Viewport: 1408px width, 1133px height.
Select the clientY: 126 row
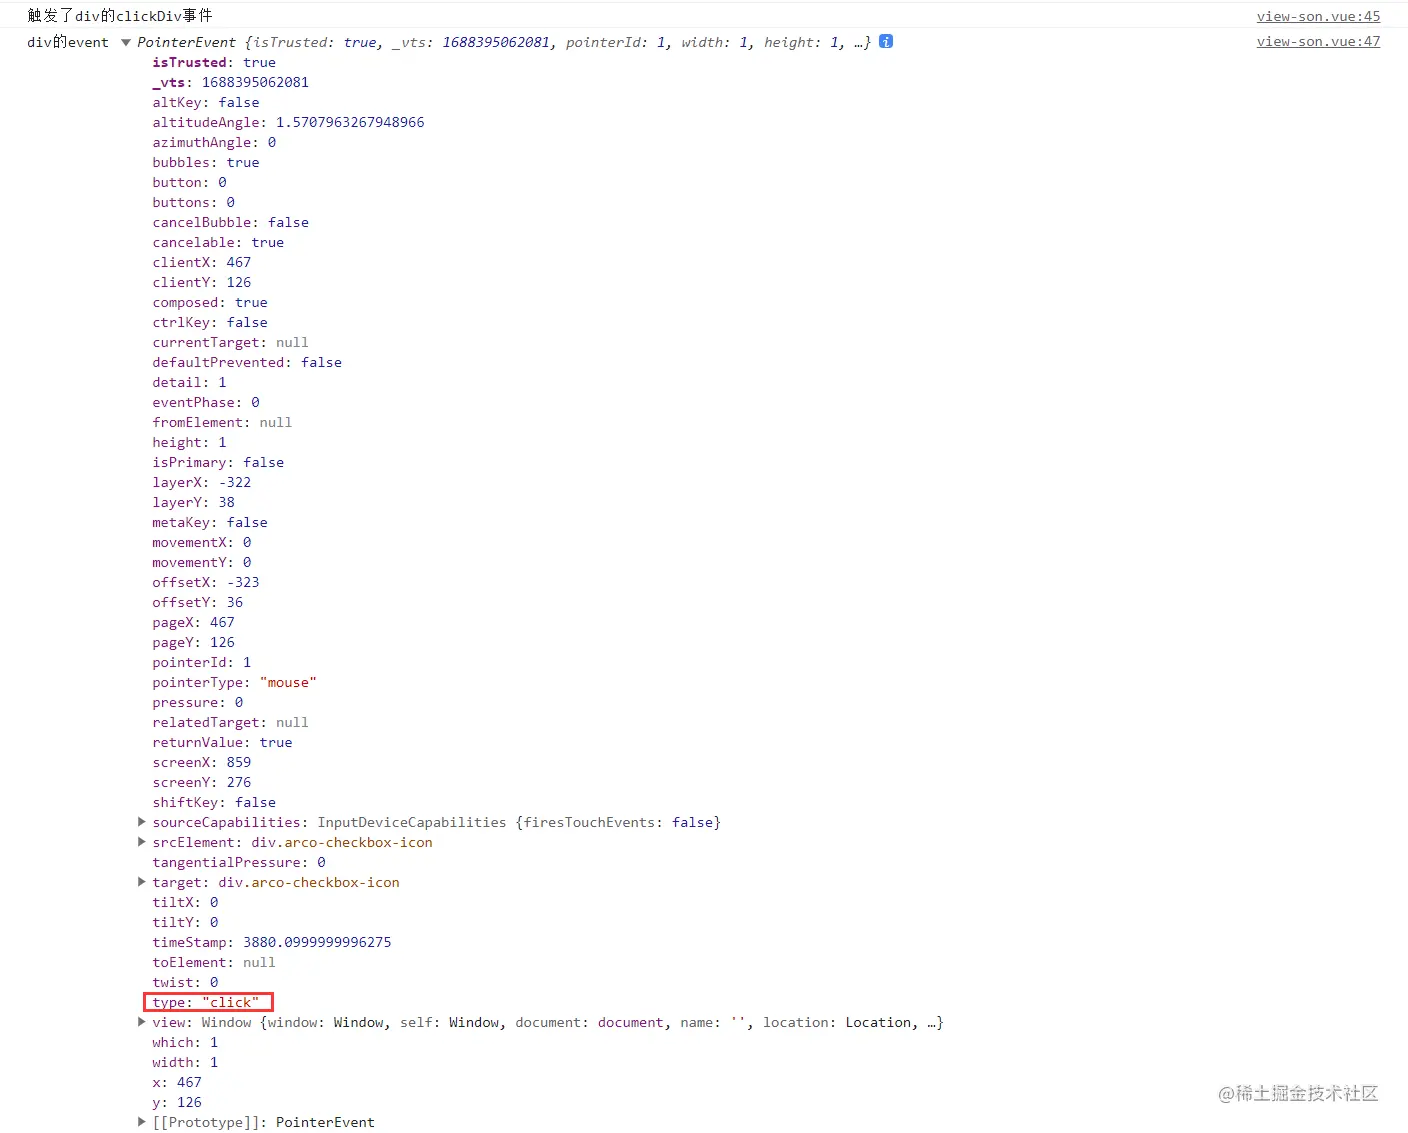[202, 282]
